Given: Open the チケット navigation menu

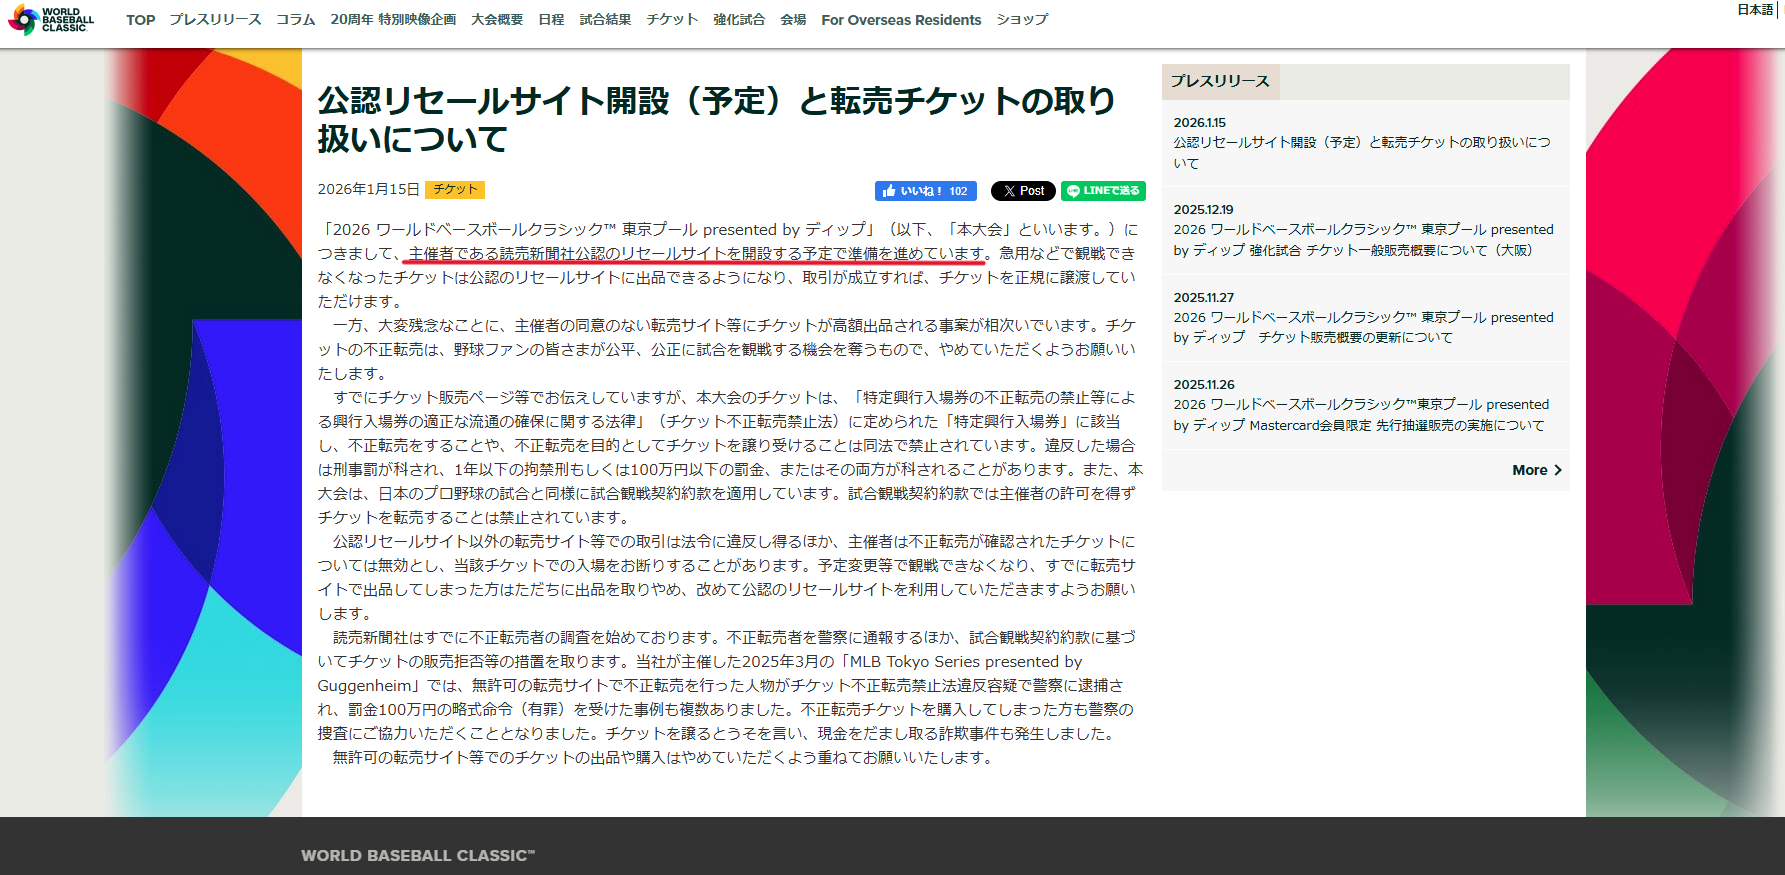Looking at the screenshot, I should [x=672, y=20].
